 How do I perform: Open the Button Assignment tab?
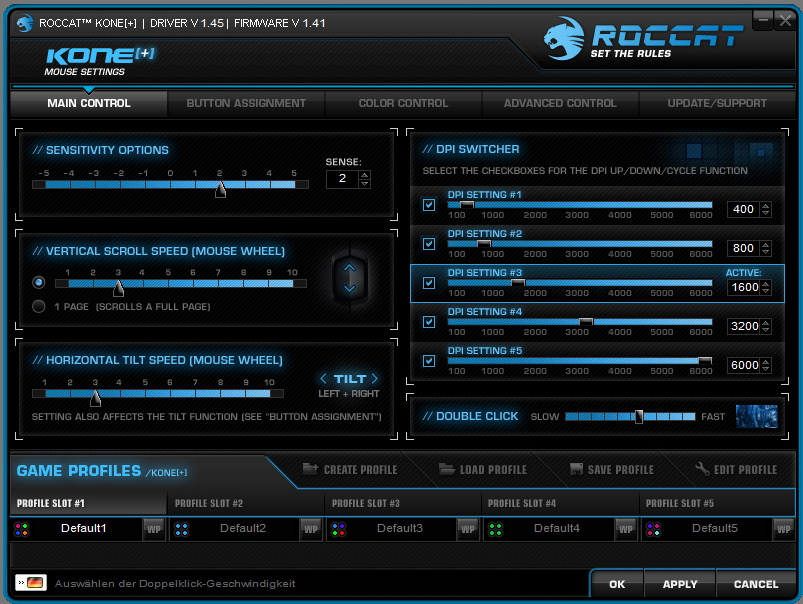(x=246, y=103)
